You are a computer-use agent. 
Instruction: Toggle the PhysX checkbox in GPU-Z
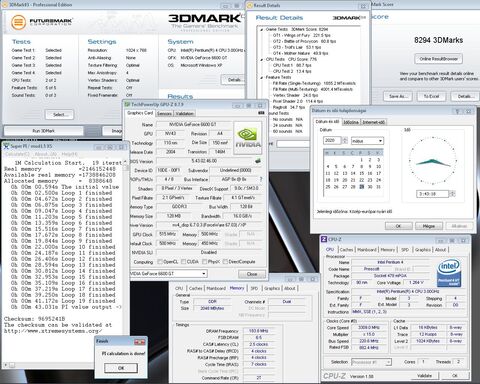click(x=204, y=262)
